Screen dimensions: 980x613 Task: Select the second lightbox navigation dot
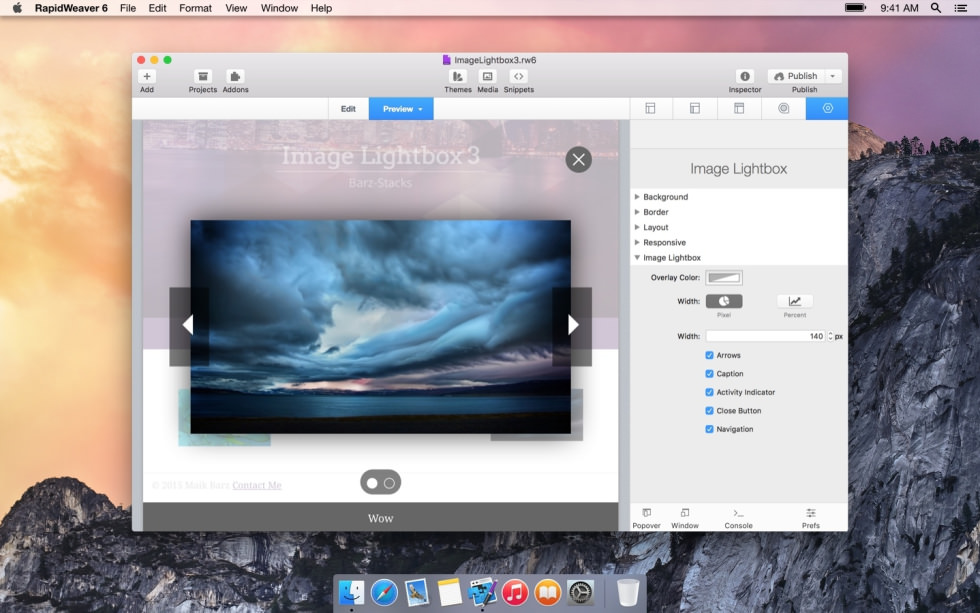coord(389,483)
